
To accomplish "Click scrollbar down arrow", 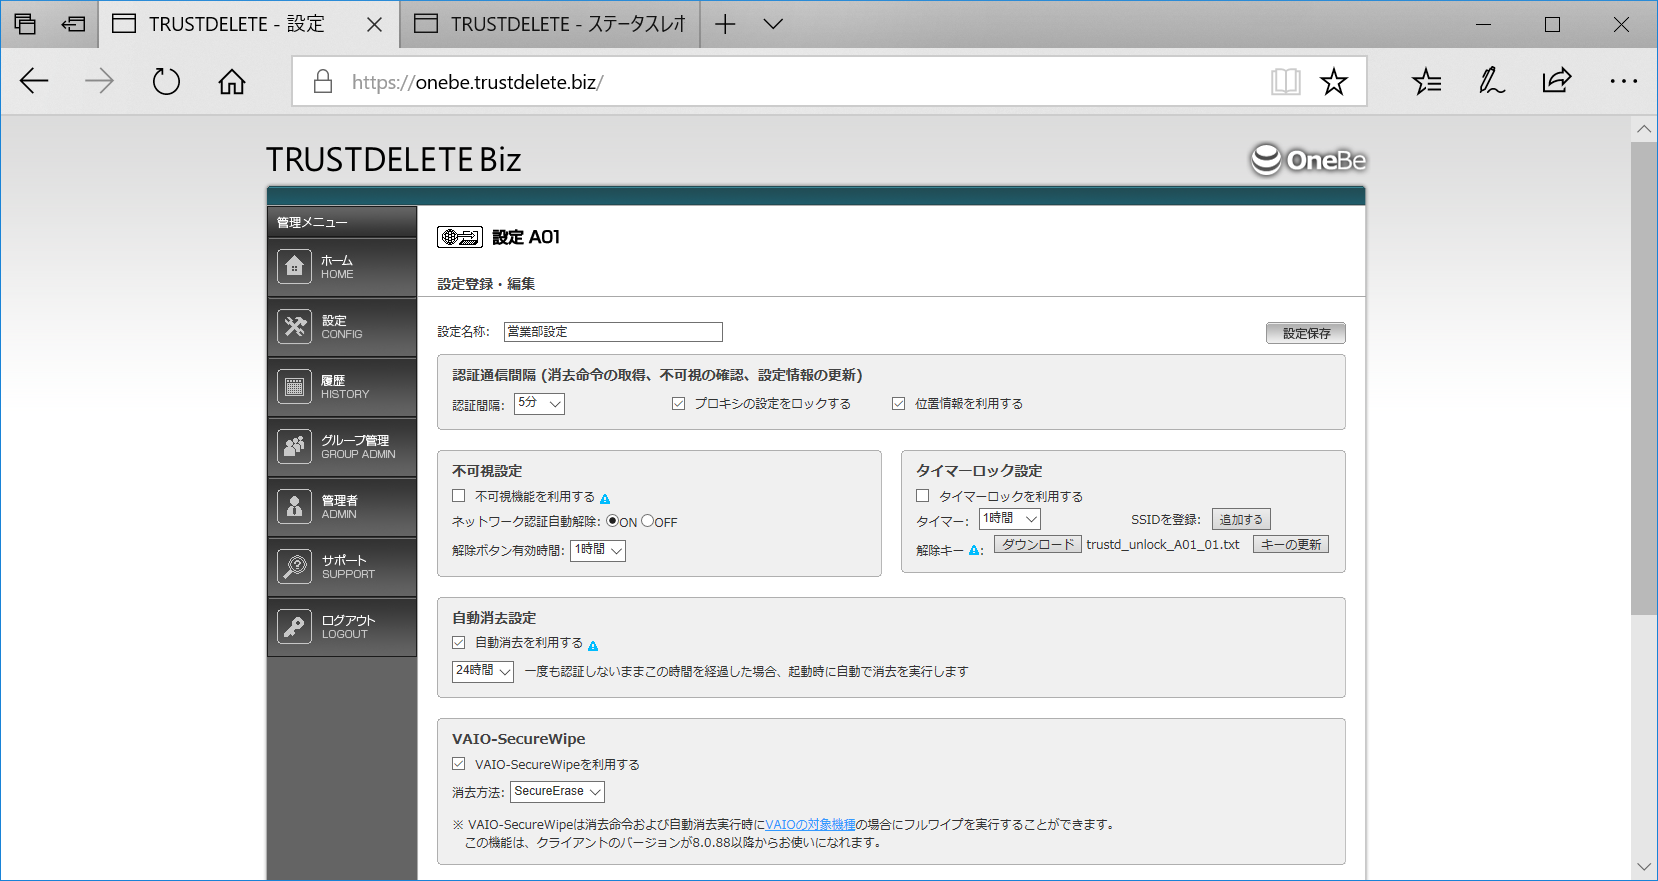I will click(1644, 867).
